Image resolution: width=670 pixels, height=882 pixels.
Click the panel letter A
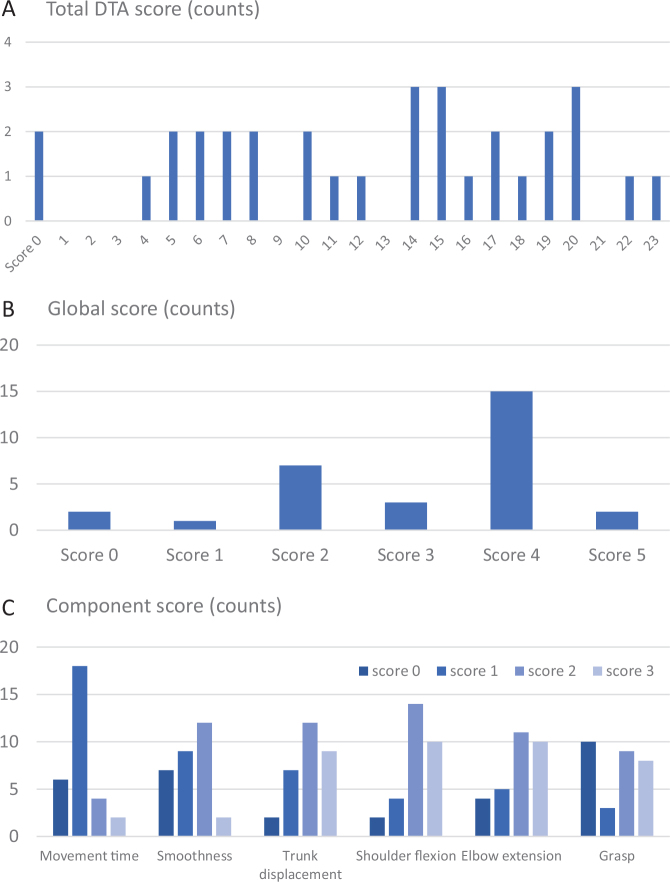tap(10, 12)
